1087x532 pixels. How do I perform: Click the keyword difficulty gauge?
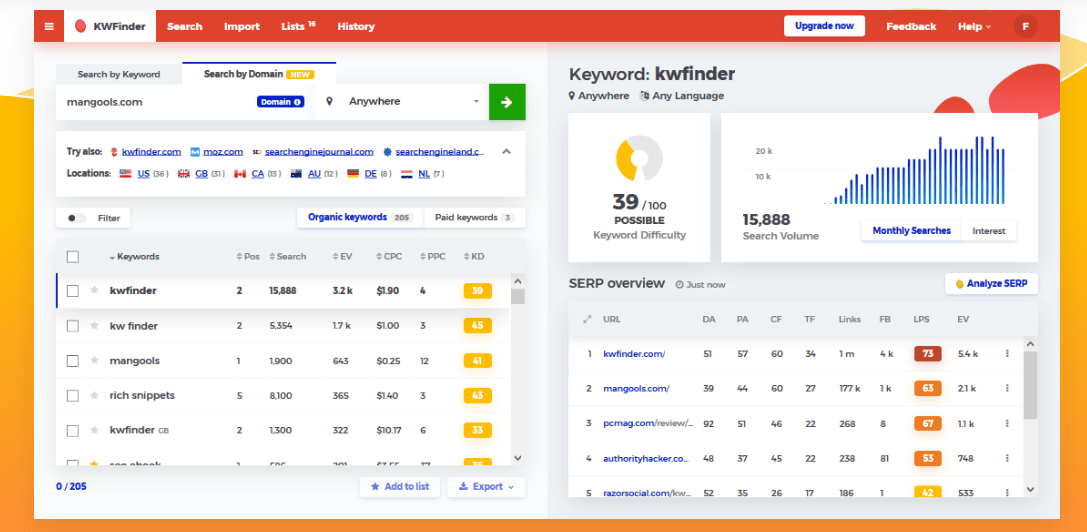639,158
